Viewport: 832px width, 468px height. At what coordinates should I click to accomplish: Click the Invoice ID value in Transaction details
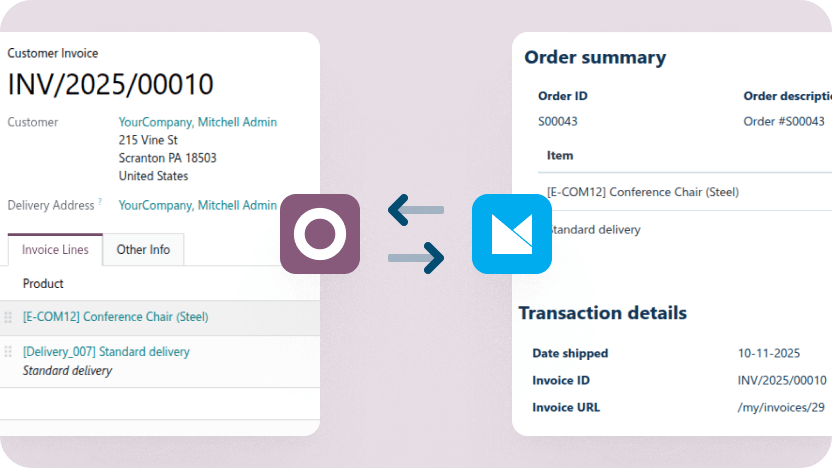click(x=782, y=380)
